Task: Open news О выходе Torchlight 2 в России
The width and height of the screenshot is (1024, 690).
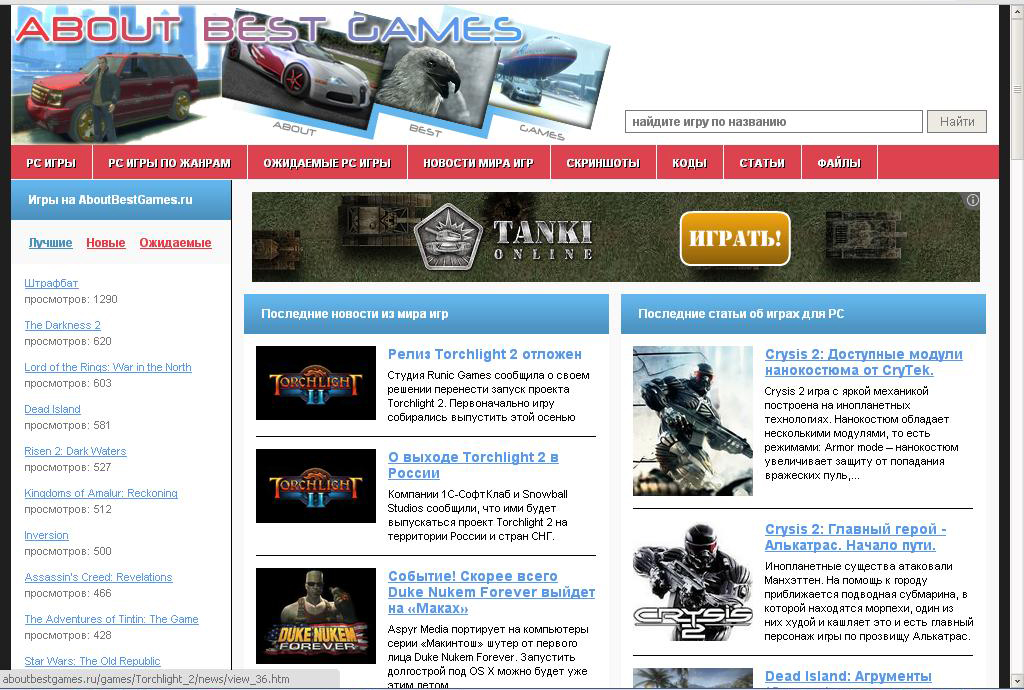Action: (473, 465)
